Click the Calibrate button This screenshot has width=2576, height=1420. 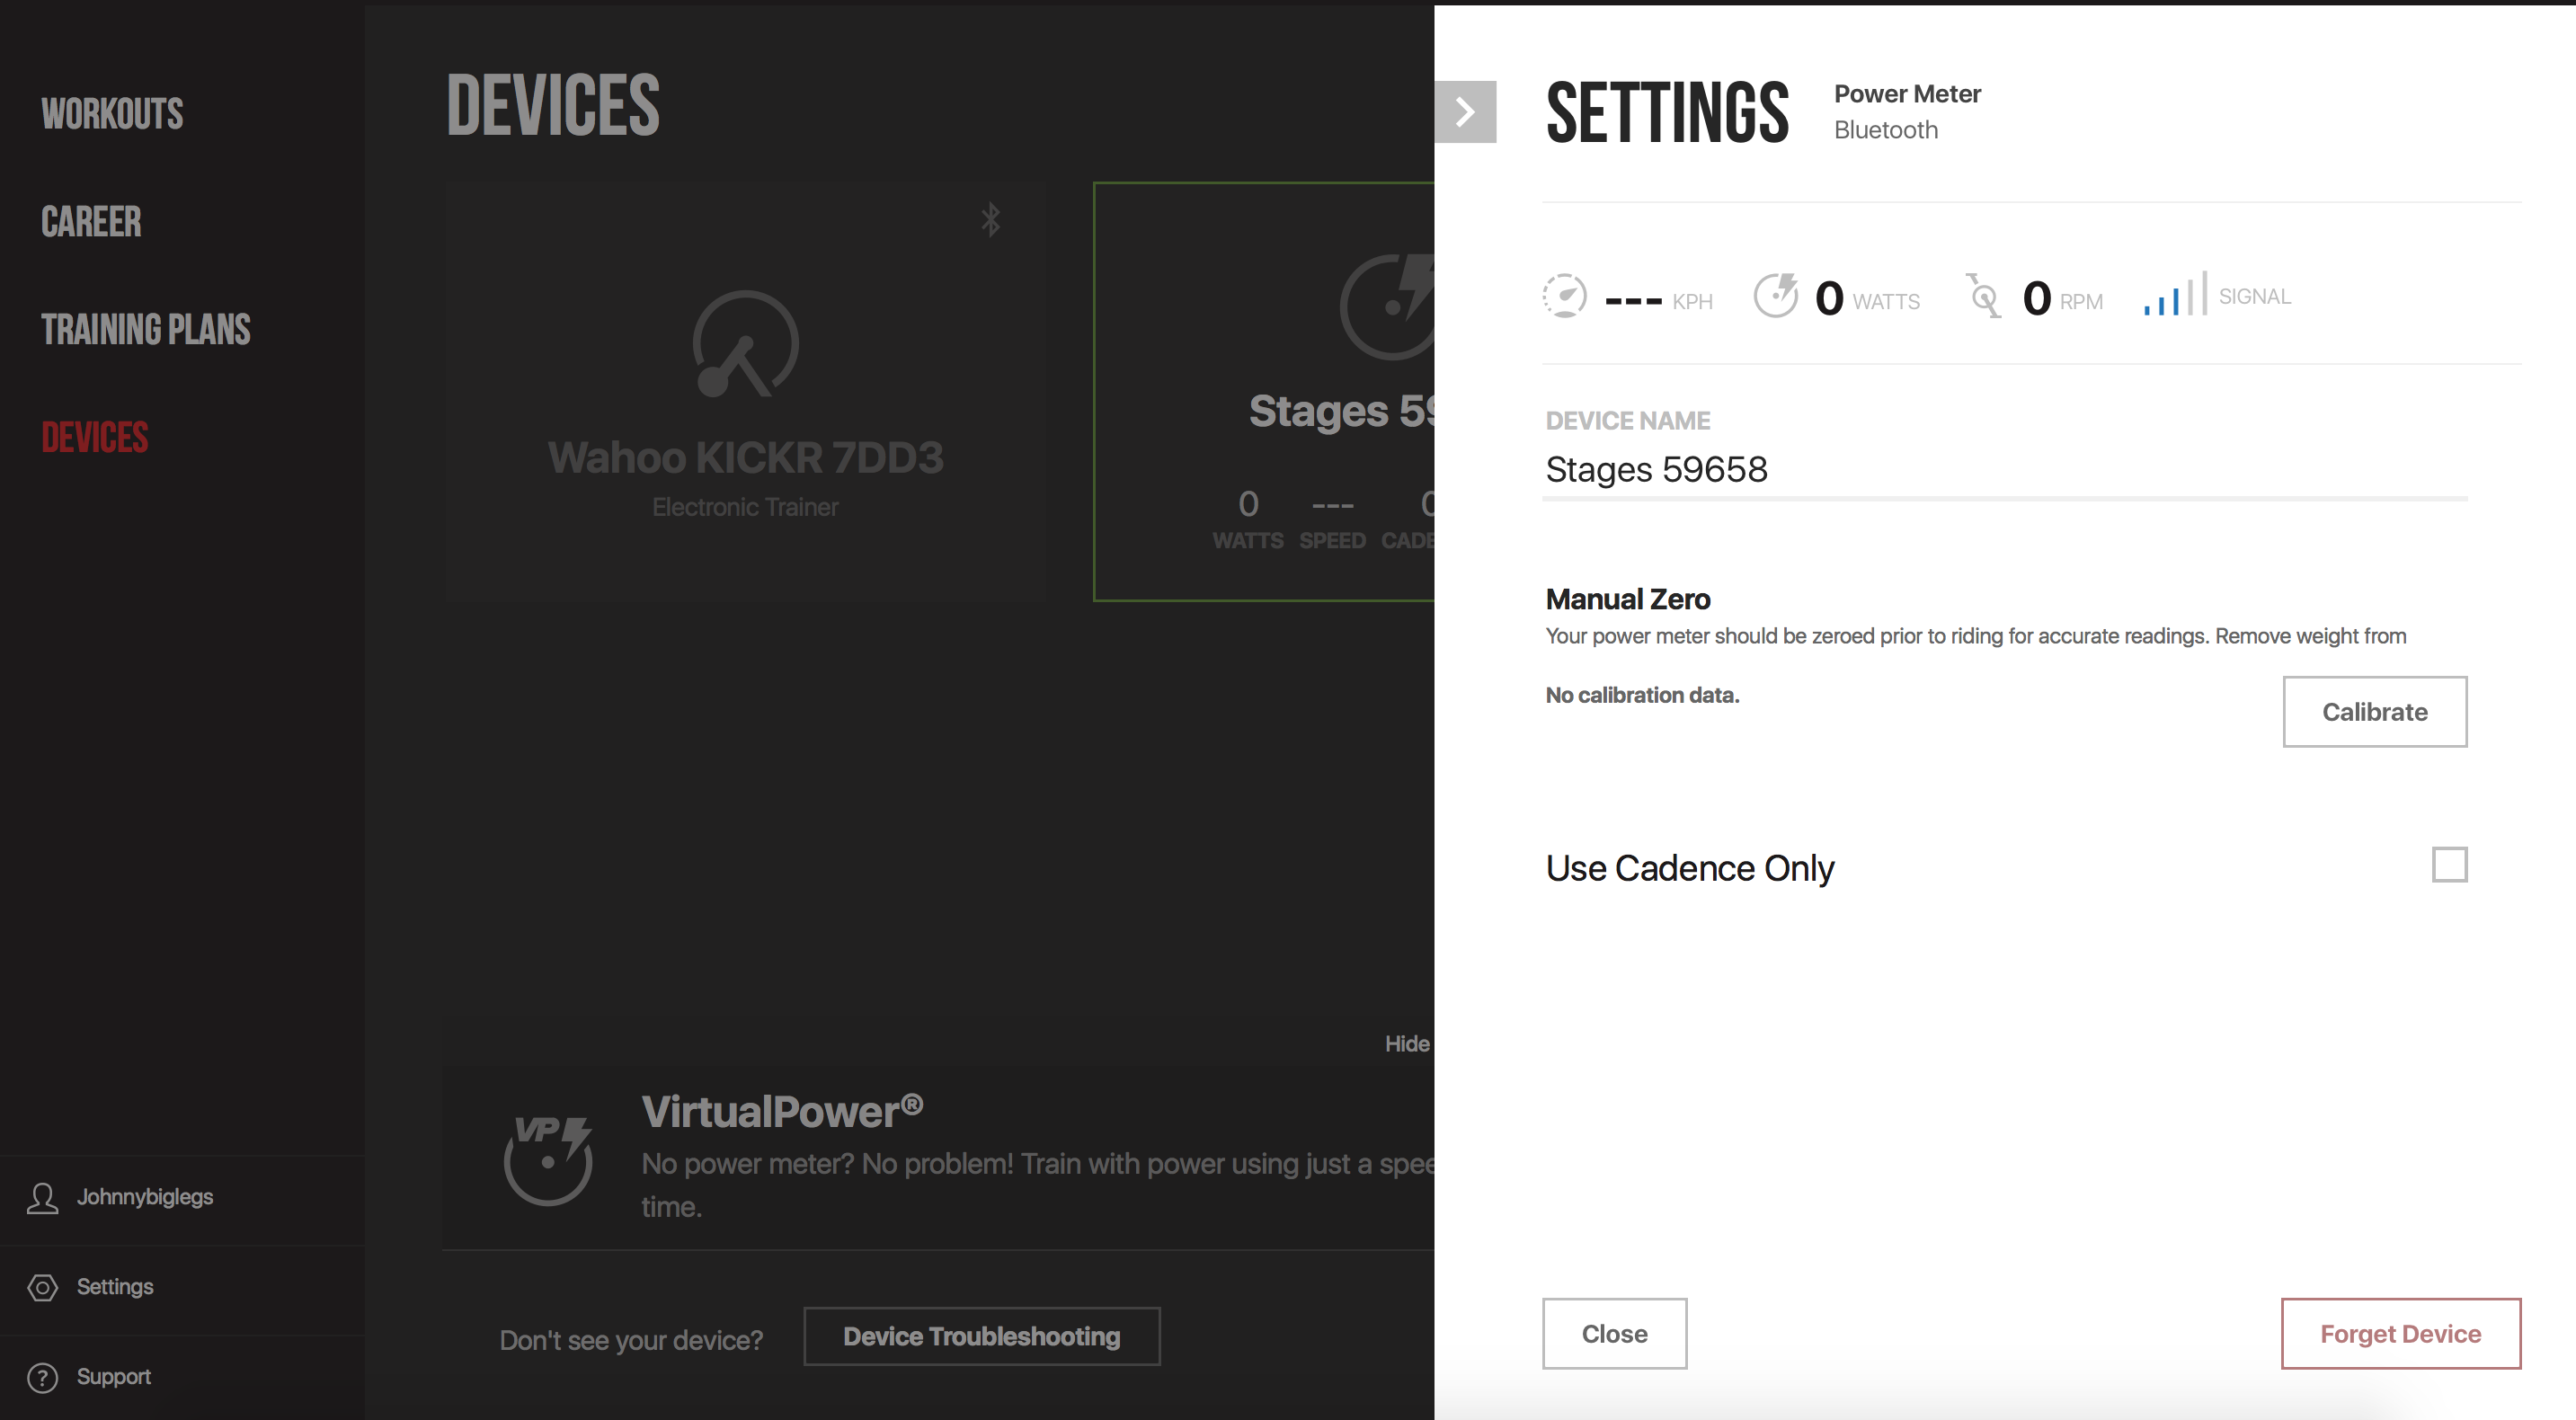pyautogui.click(x=2375, y=712)
